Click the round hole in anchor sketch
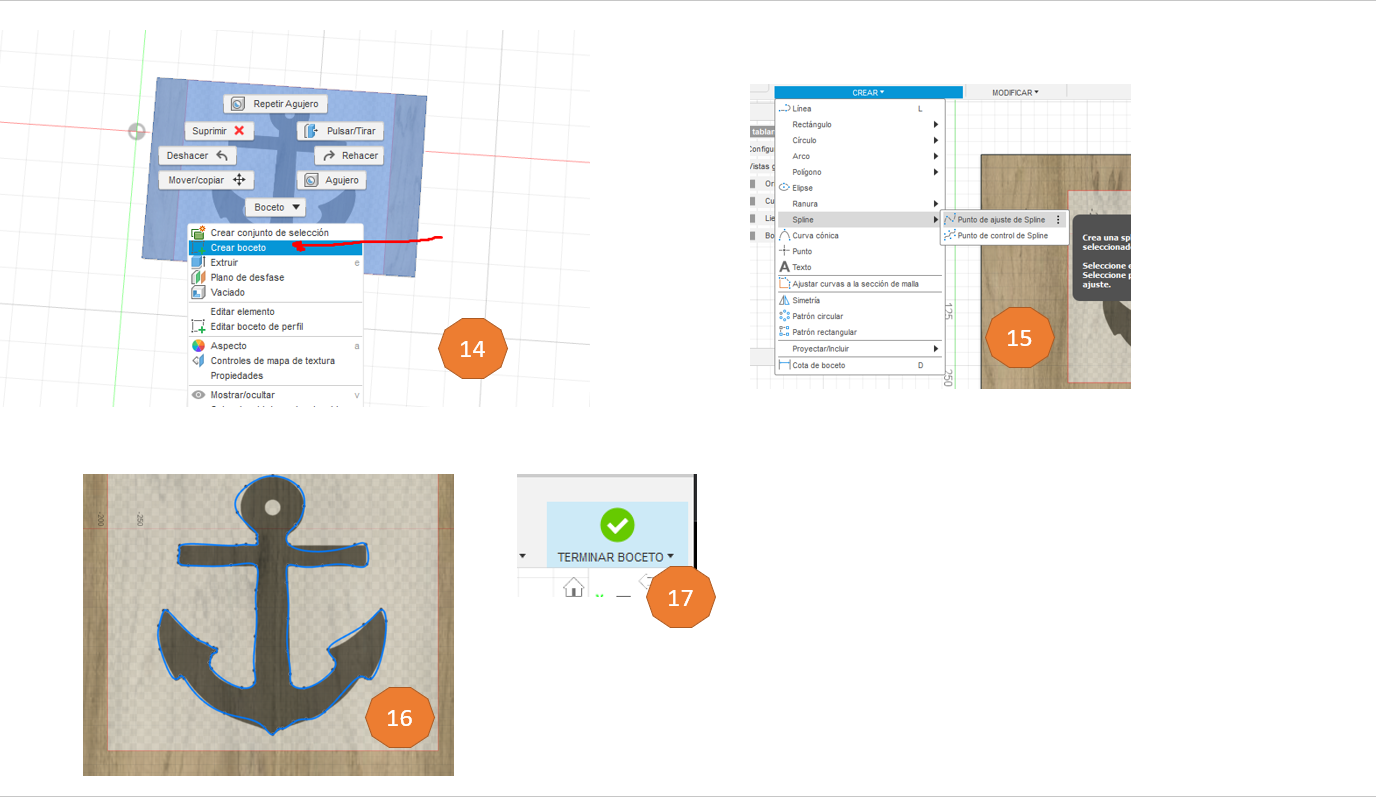1376x797 pixels. click(272, 508)
